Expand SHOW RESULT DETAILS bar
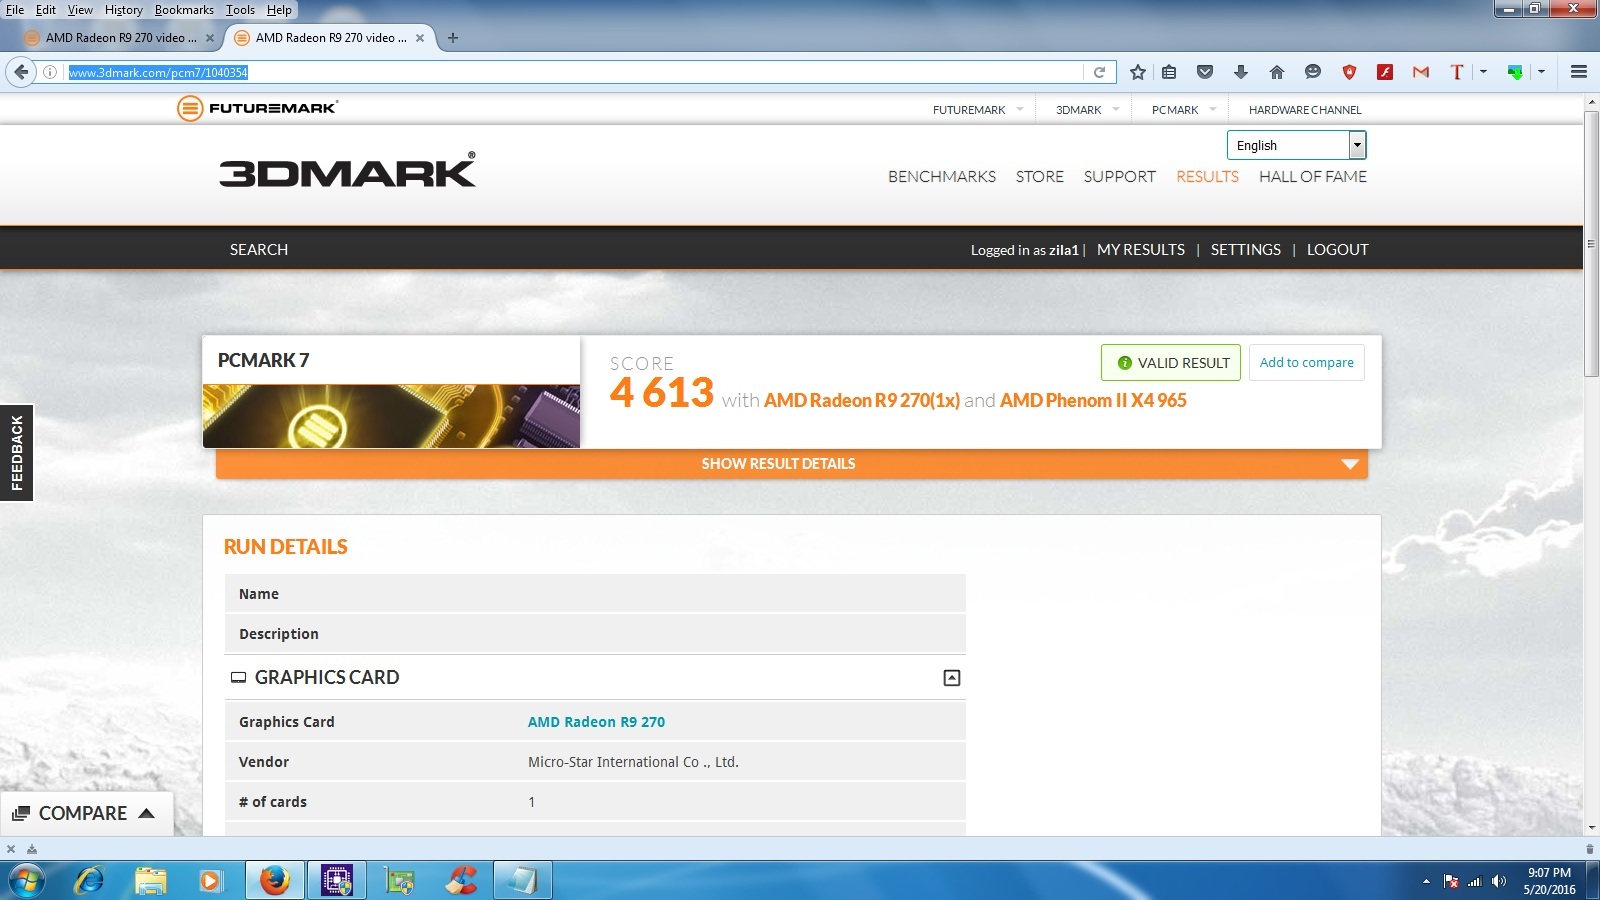Screen dimensions: 1600x900 [x=791, y=464]
